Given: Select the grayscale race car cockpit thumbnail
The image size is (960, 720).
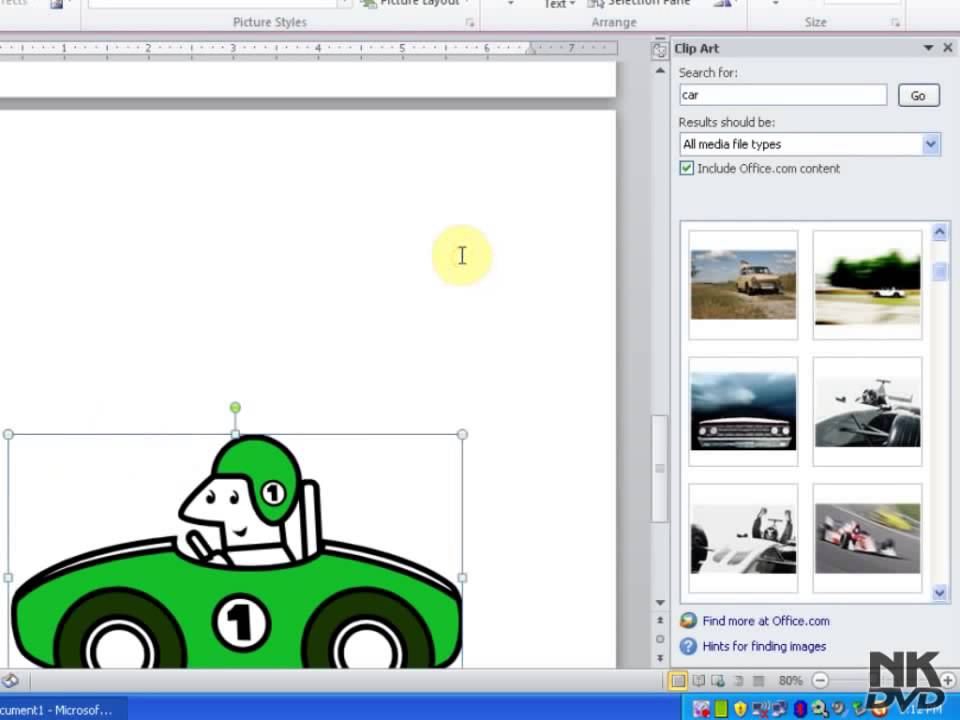Looking at the screenshot, I should click(x=868, y=411).
